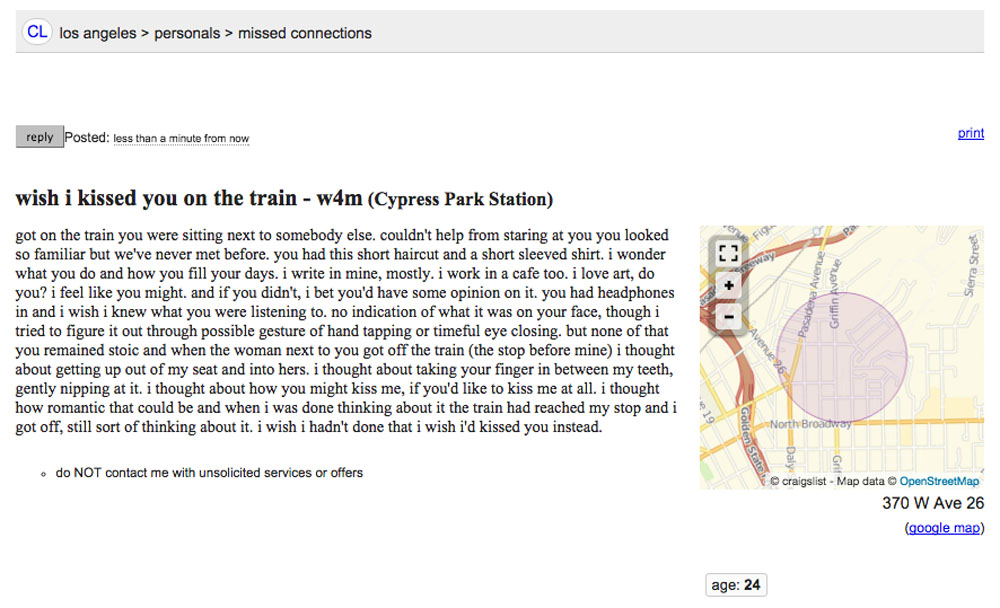1000x608 pixels.
Task: Toggle fullscreen map view icon
Action: (x=728, y=253)
